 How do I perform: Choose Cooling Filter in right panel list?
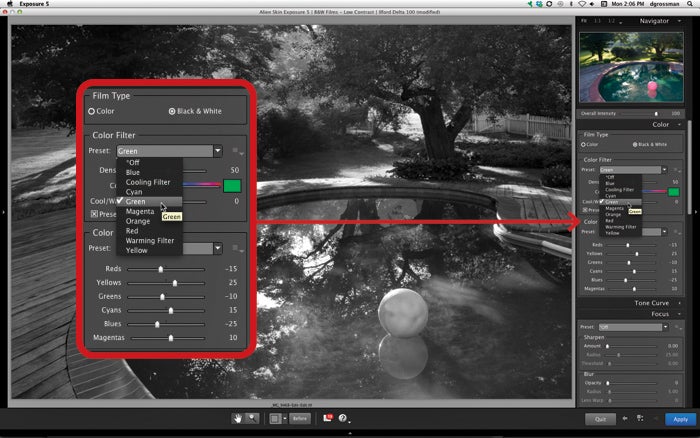[619, 190]
